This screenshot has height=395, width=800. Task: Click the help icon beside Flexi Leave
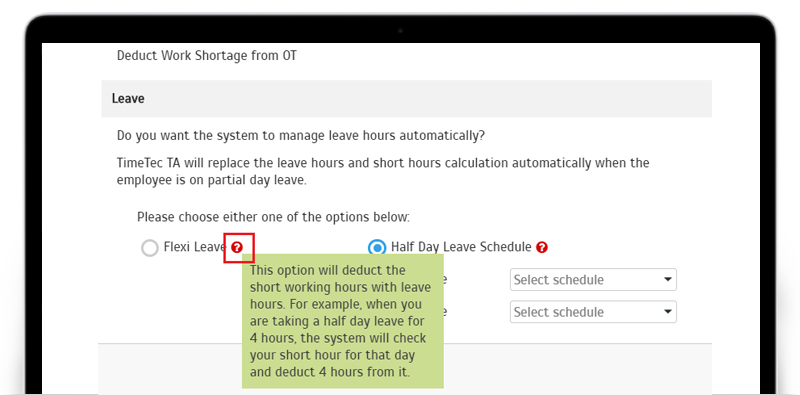(237, 248)
